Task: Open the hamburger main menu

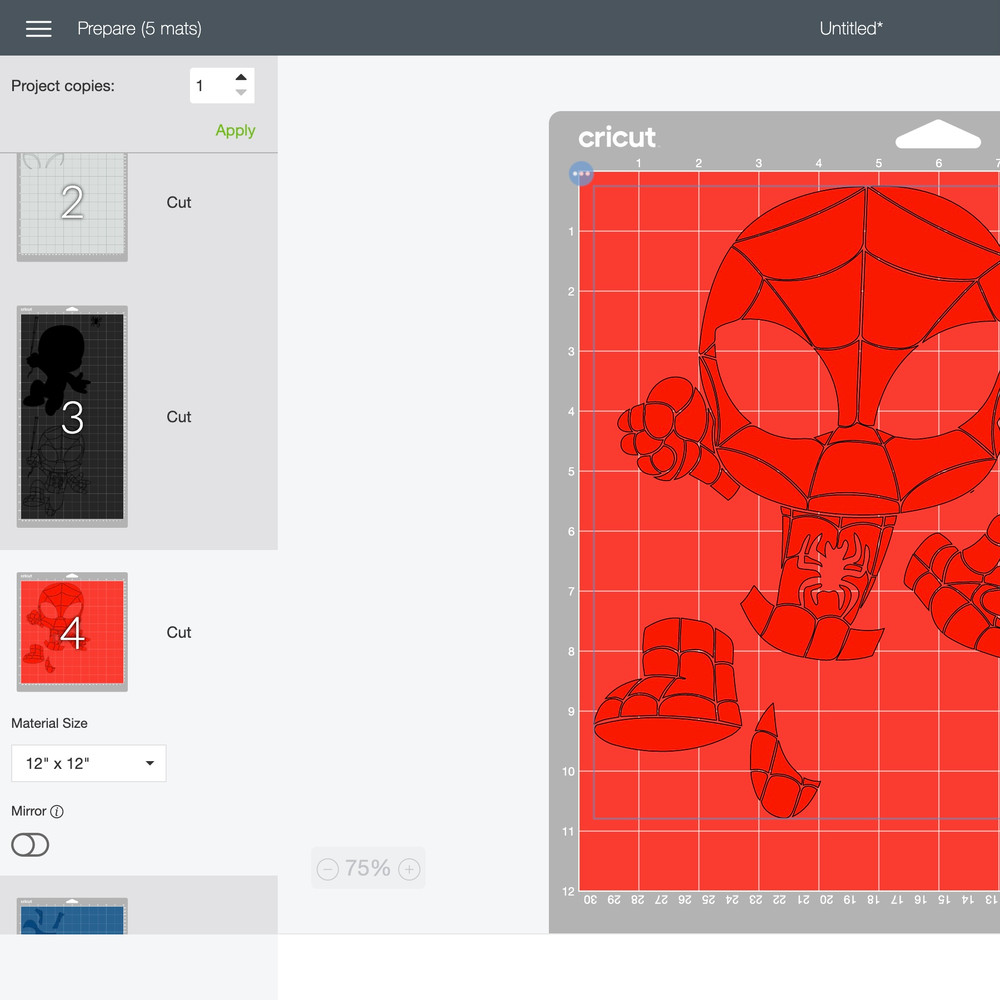Action: pos(38,29)
